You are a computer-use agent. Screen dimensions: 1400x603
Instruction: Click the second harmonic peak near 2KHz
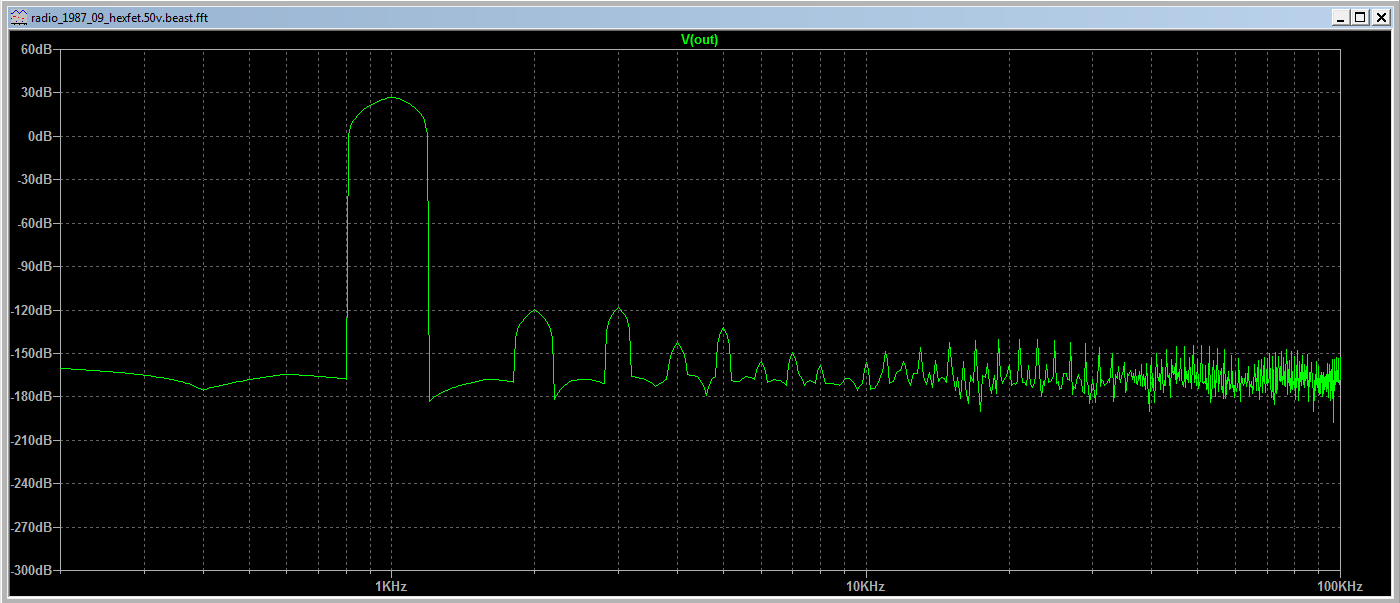pos(535,311)
